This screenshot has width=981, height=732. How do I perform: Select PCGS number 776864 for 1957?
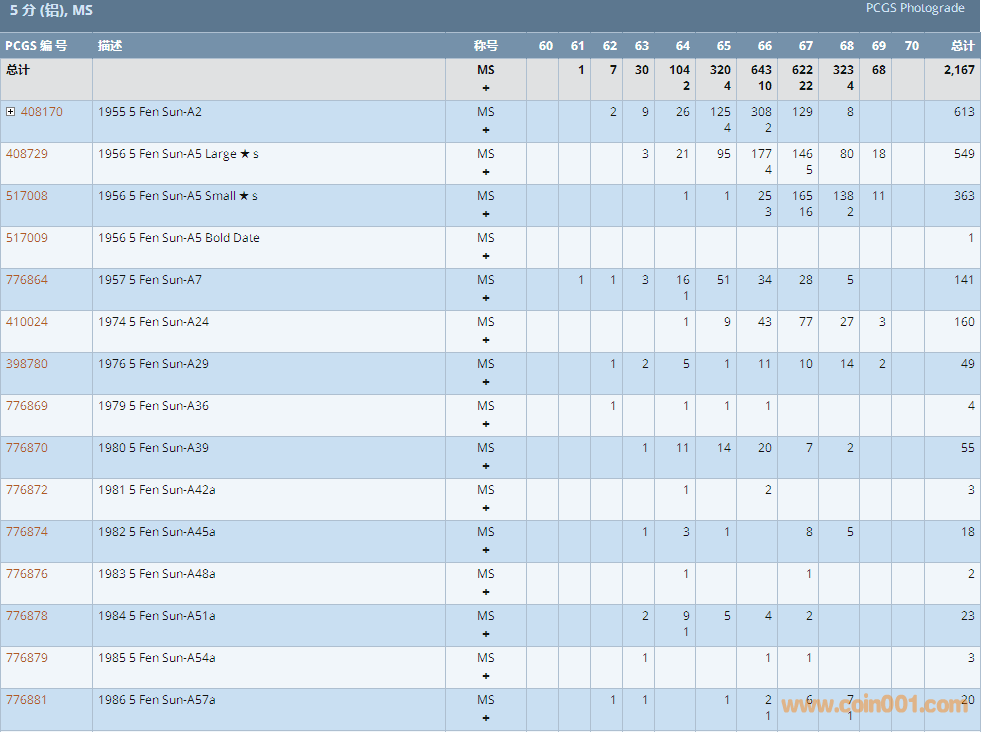pyautogui.click(x=26, y=280)
